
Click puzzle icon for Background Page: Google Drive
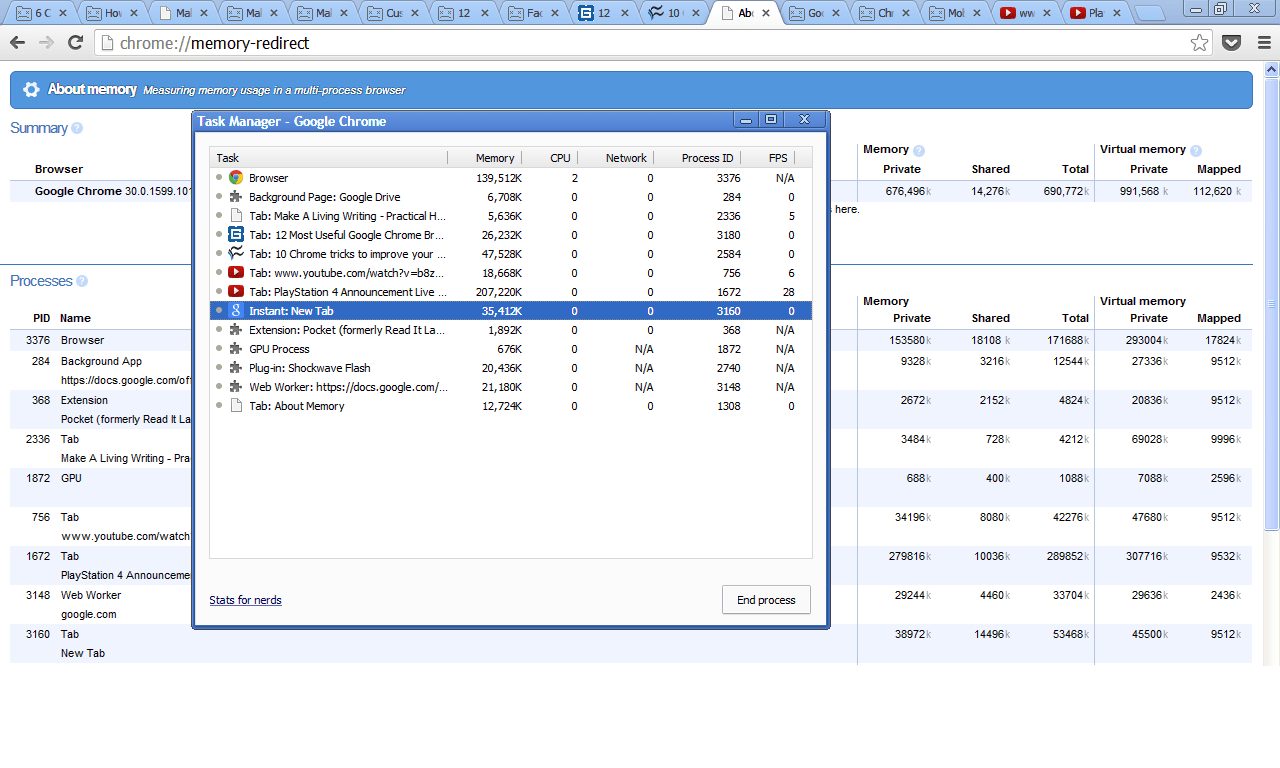(x=236, y=197)
